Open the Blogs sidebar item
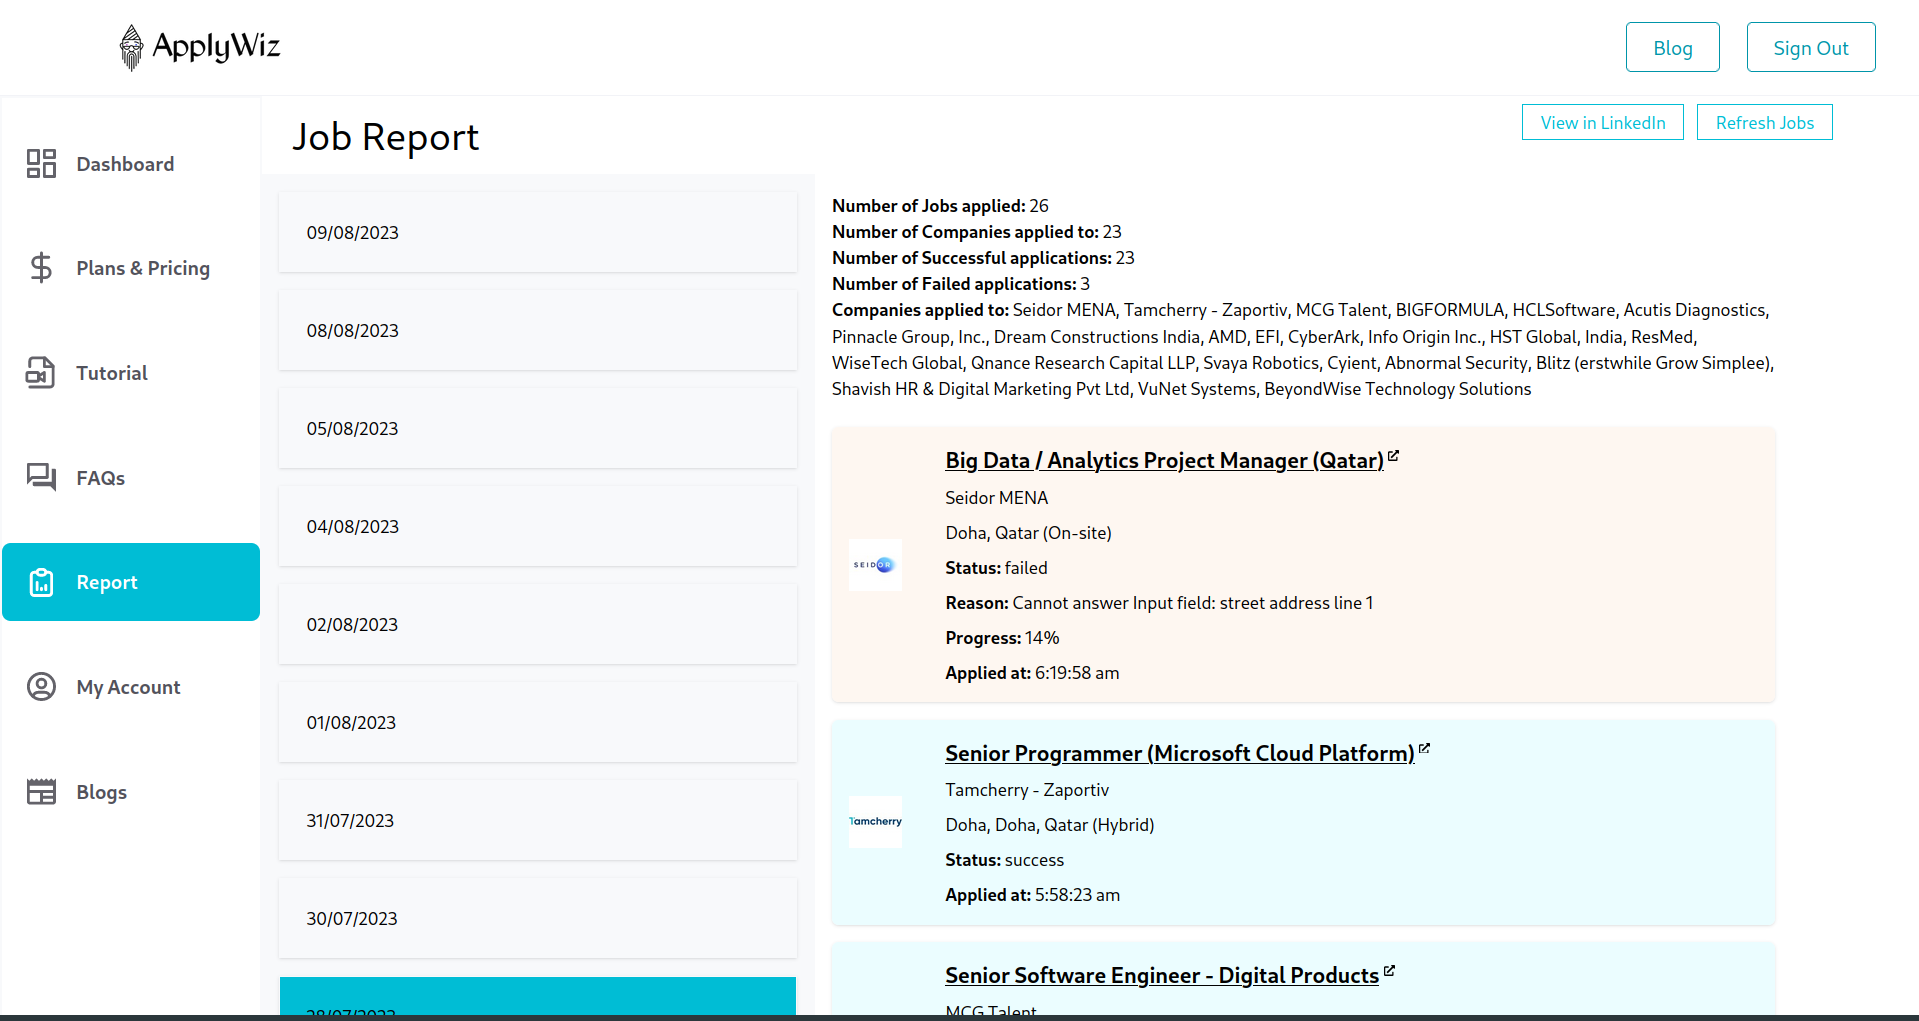Screen dimensions: 1919x1021 pyautogui.click(x=131, y=792)
